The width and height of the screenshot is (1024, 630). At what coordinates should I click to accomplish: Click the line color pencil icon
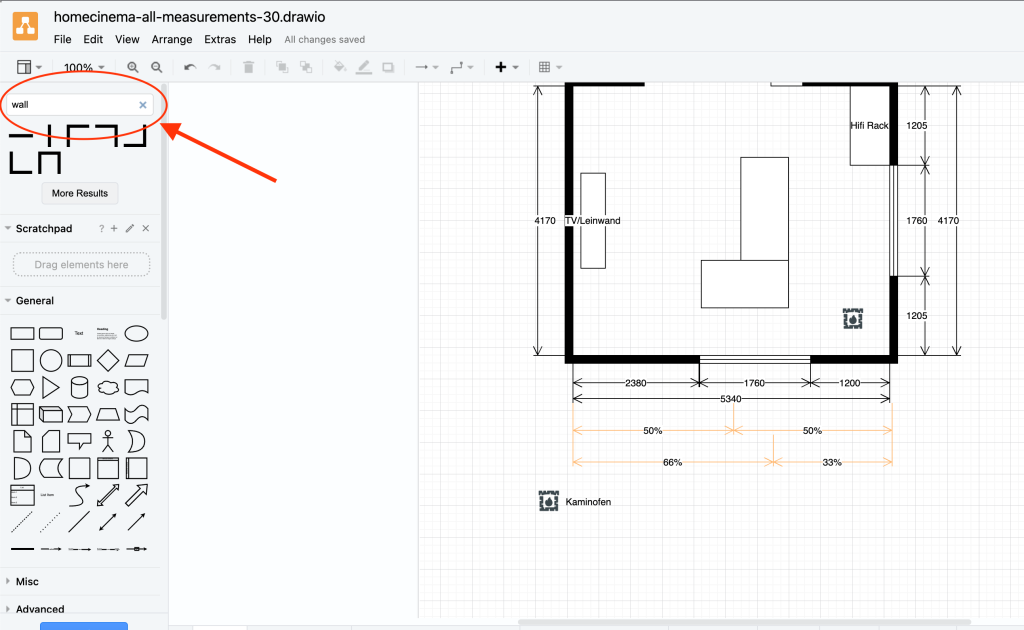coord(363,67)
